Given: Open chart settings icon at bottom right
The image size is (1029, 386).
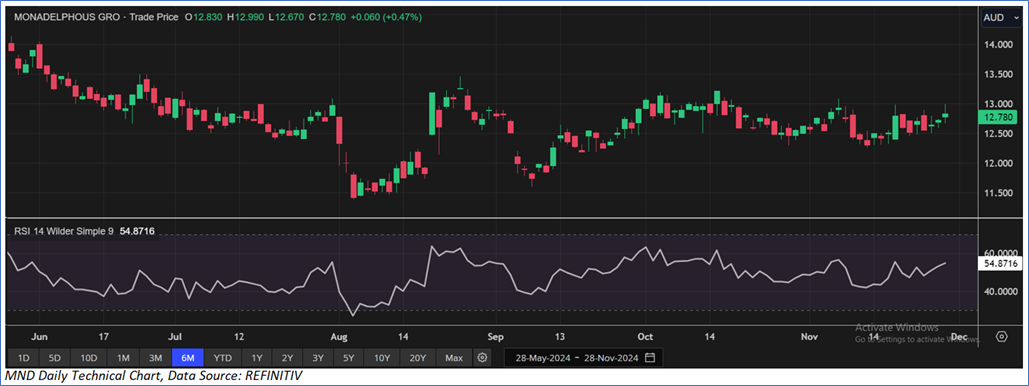Looking at the screenshot, I should pos(1001,337).
